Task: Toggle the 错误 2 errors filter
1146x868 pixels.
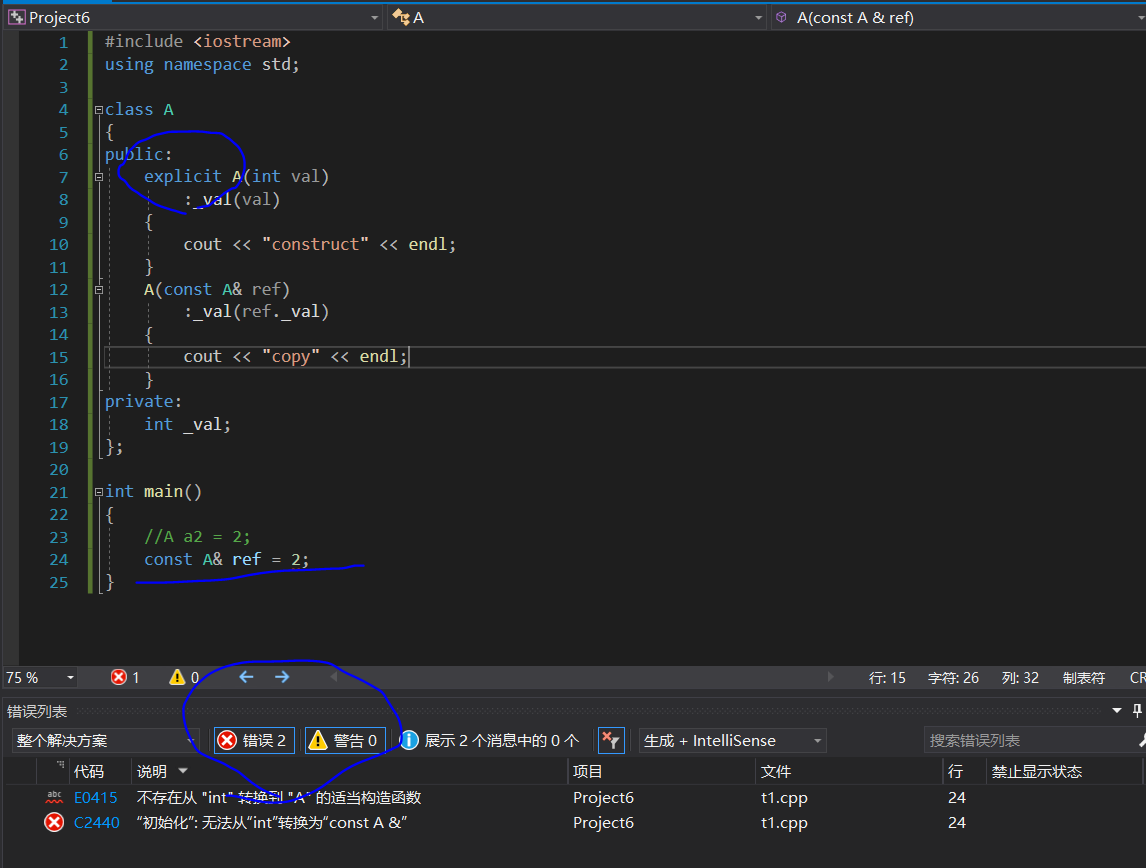Action: tap(254, 741)
